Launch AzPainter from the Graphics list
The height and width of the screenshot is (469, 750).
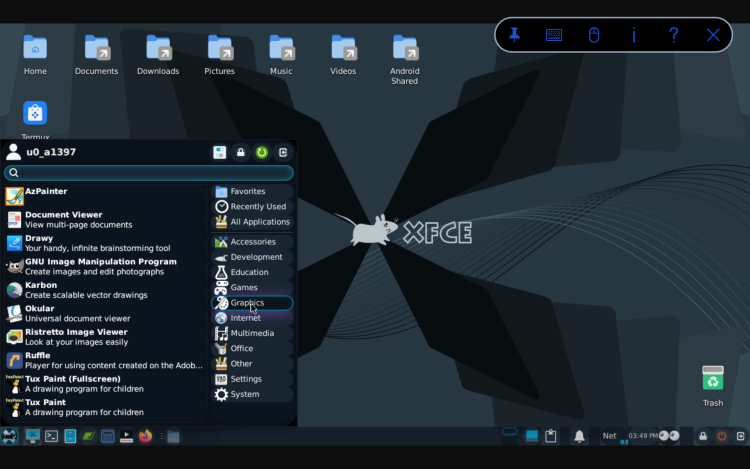[105, 196]
